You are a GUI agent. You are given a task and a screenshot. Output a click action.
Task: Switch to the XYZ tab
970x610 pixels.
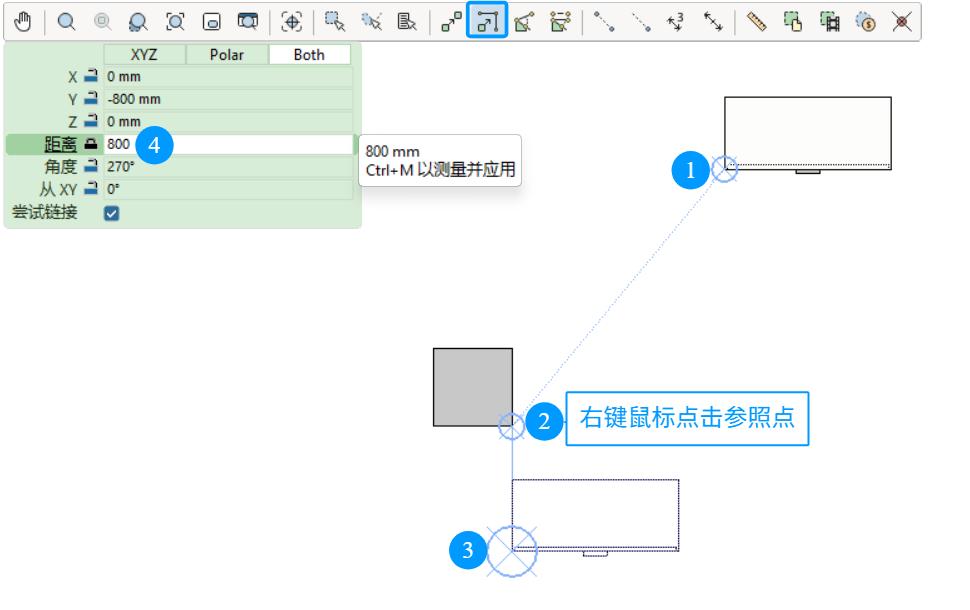[144, 54]
